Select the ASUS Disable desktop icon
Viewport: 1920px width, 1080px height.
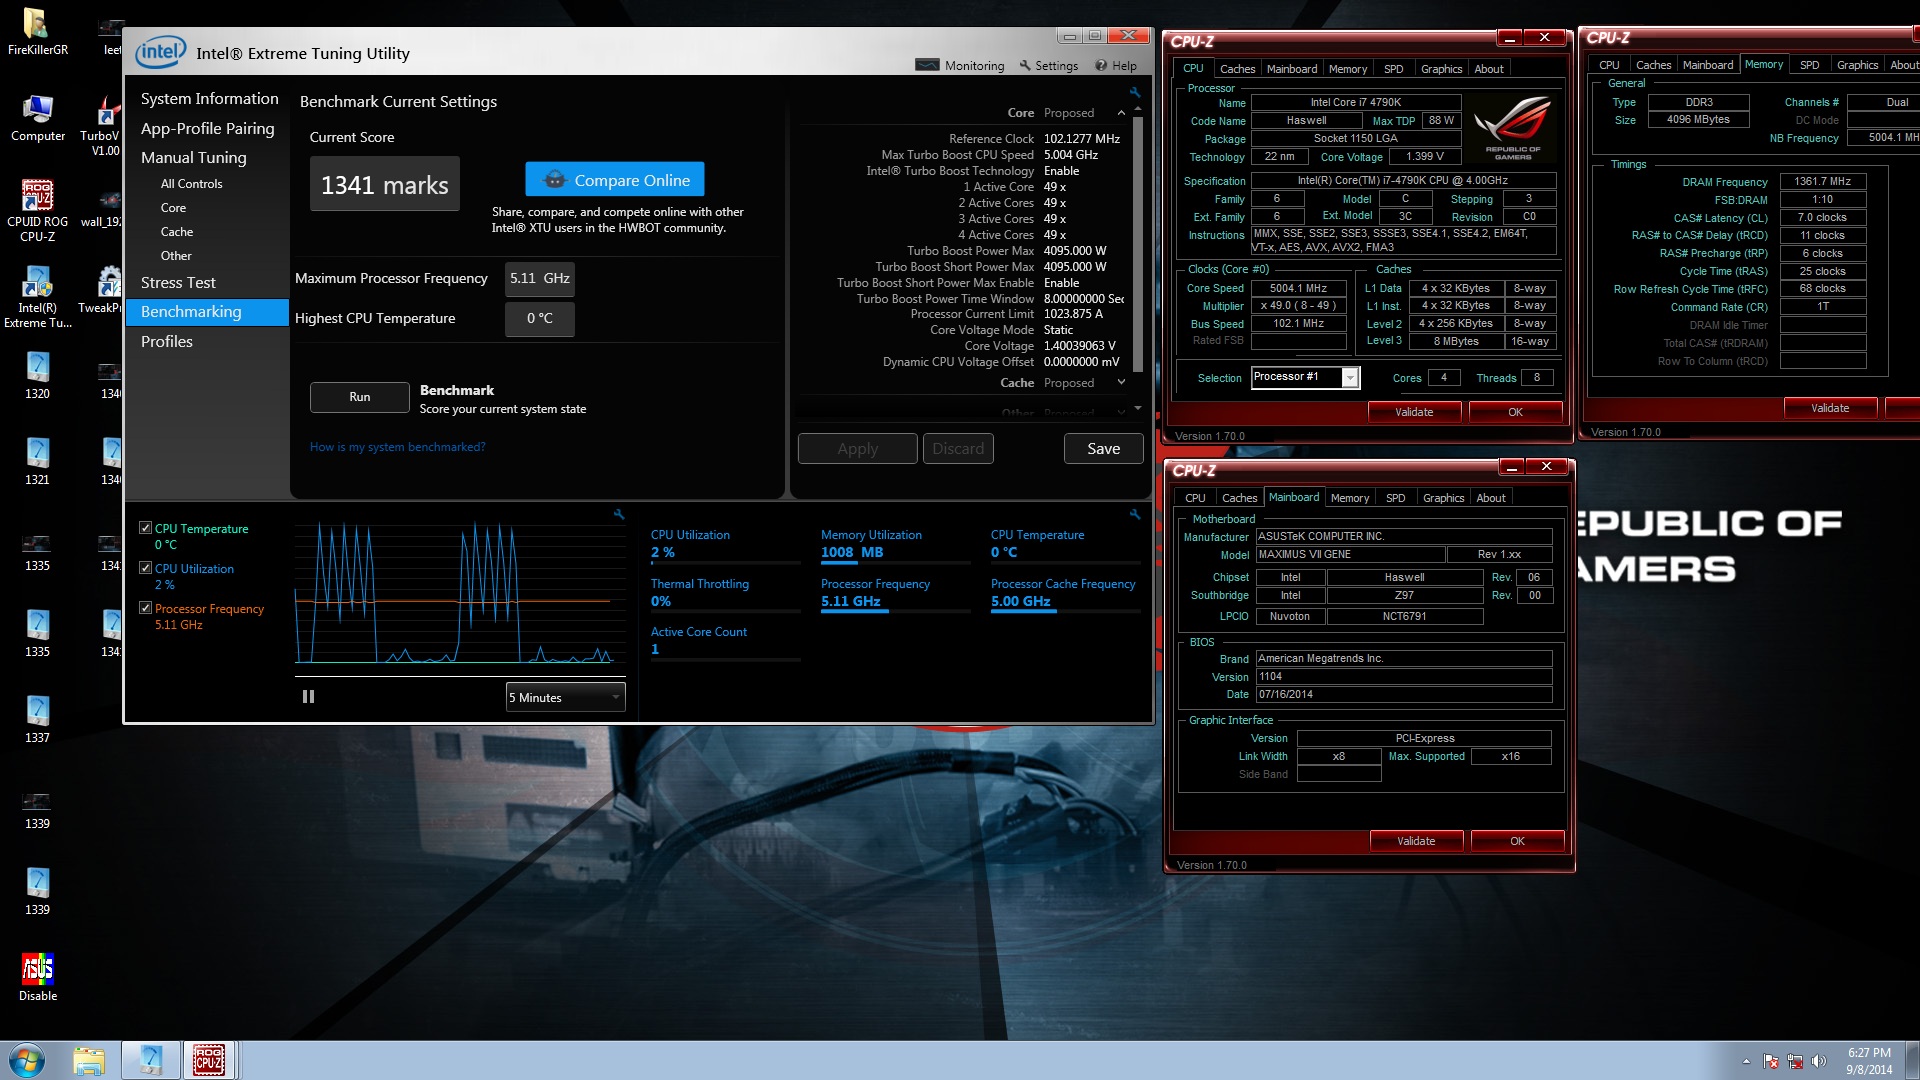point(38,977)
